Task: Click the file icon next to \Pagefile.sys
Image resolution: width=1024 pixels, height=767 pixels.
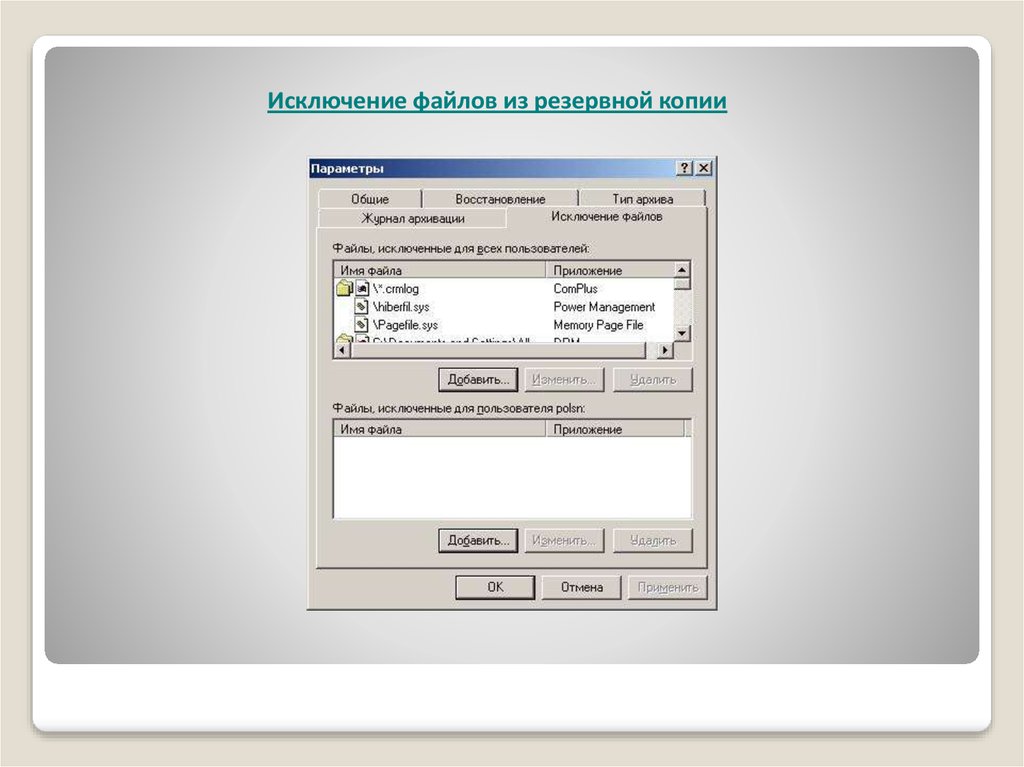Action: 362,325
